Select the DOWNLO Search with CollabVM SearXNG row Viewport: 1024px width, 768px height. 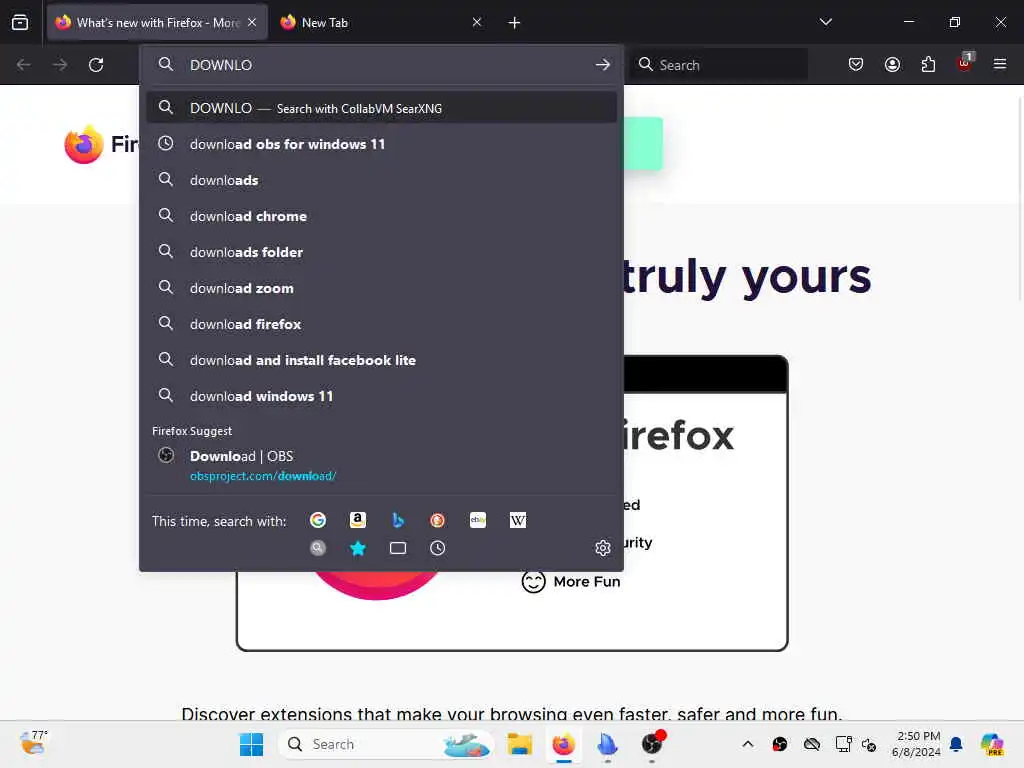click(381, 108)
